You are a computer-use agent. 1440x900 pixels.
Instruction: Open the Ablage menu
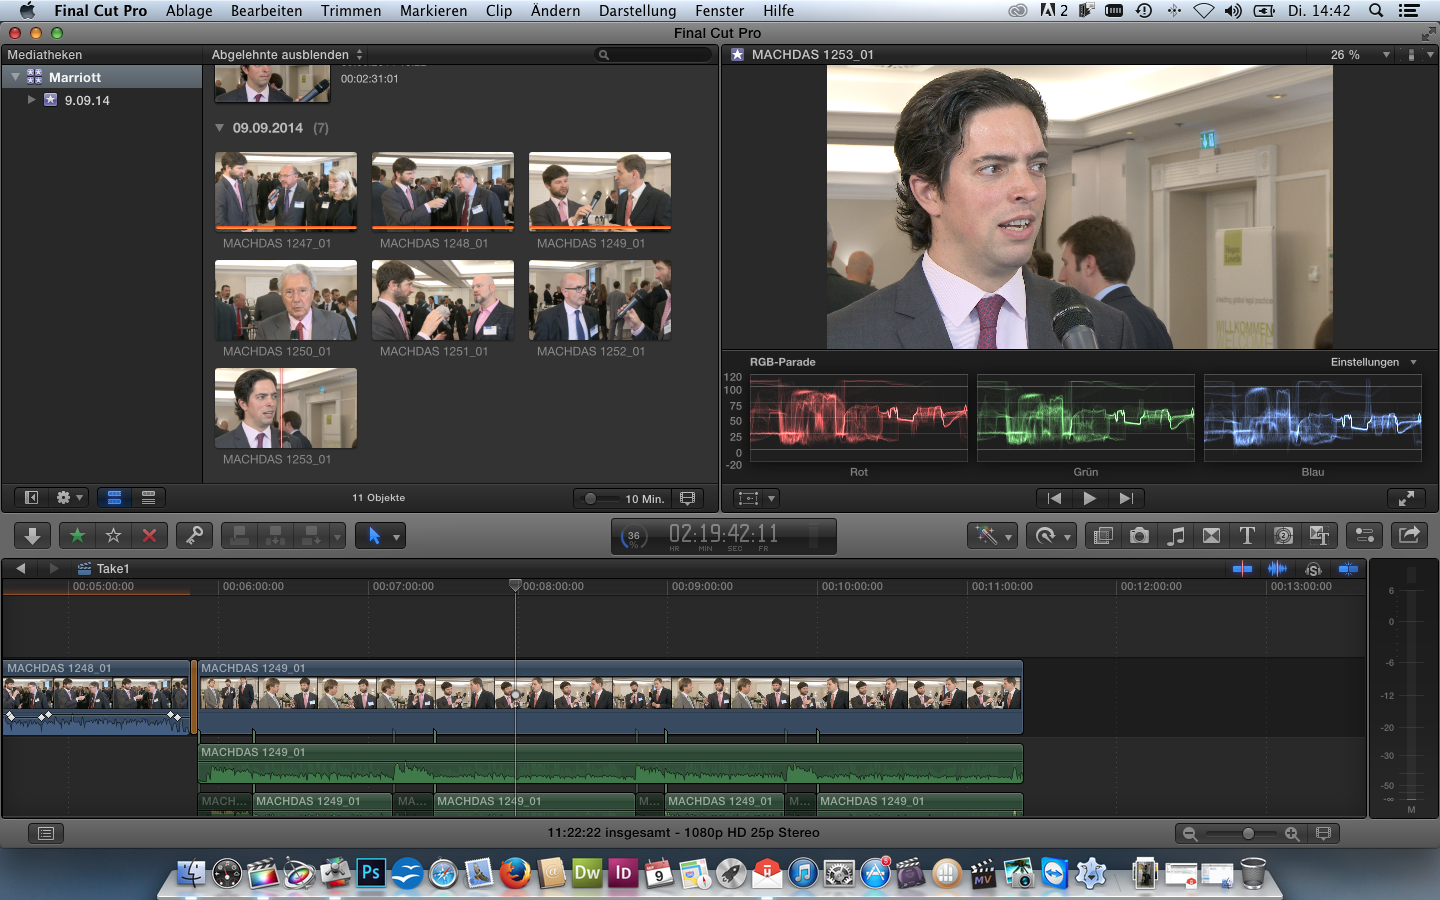(189, 11)
